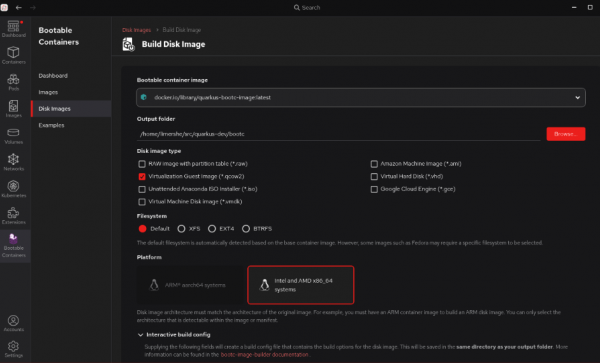Viewport: 600px width, 363px height.
Task: Open the Bootable Containers extension icon
Action: click(x=13, y=245)
